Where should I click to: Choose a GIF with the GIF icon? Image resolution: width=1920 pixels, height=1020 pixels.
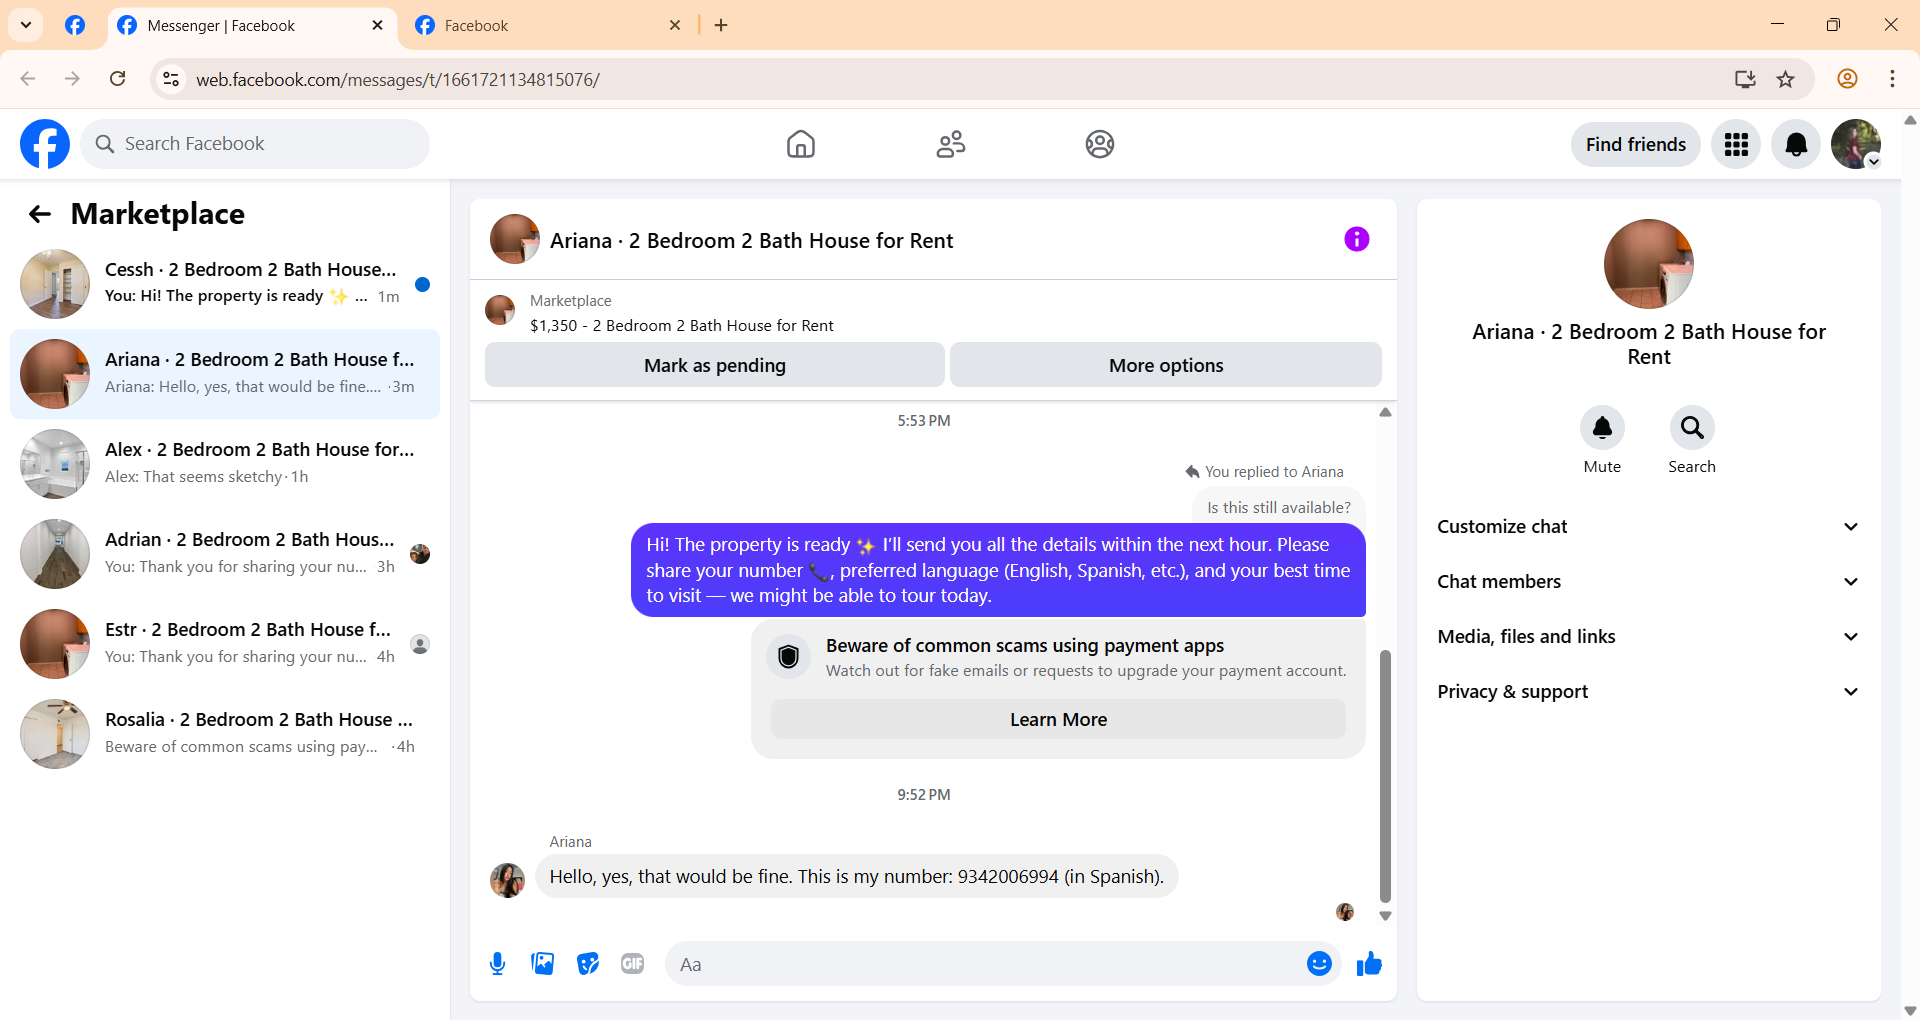pyautogui.click(x=633, y=964)
